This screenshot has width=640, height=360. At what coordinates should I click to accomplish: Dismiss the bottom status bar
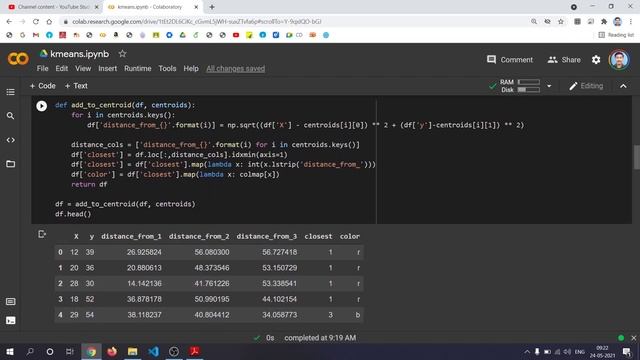(x=633, y=338)
